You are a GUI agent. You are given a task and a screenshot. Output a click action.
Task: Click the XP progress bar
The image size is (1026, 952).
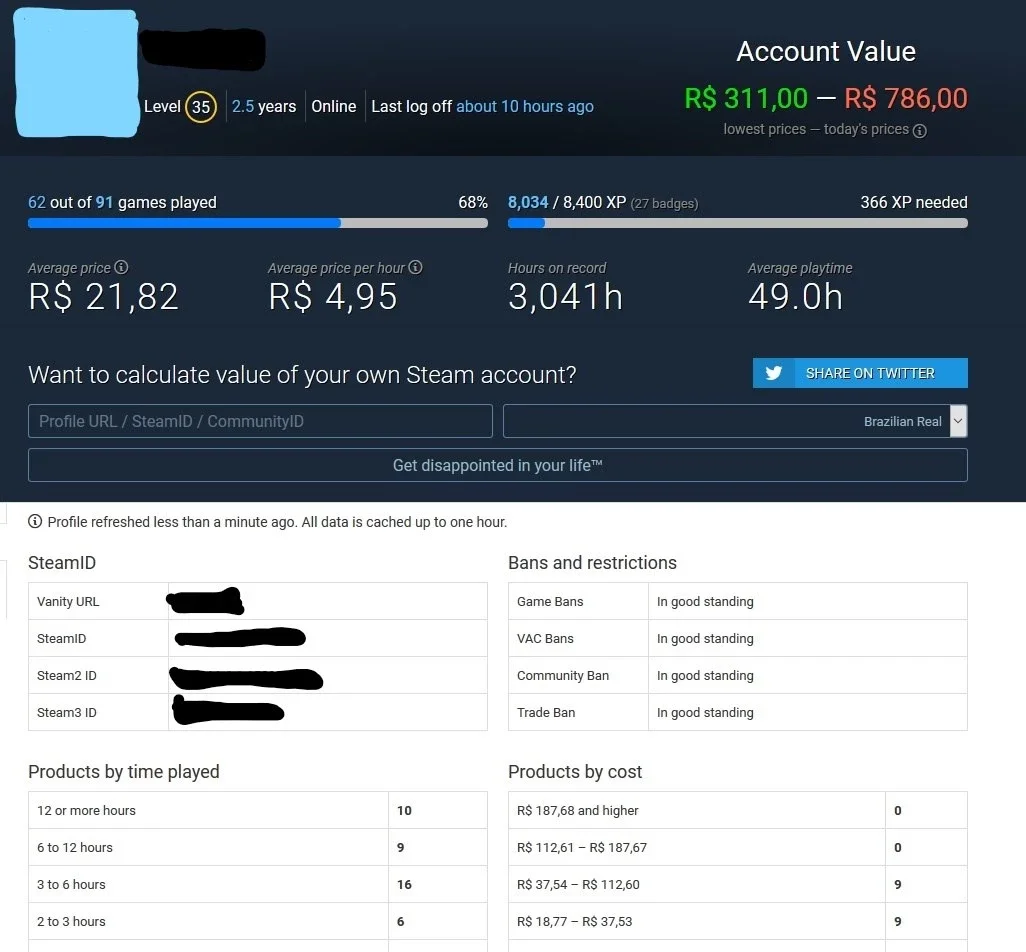[x=737, y=223]
